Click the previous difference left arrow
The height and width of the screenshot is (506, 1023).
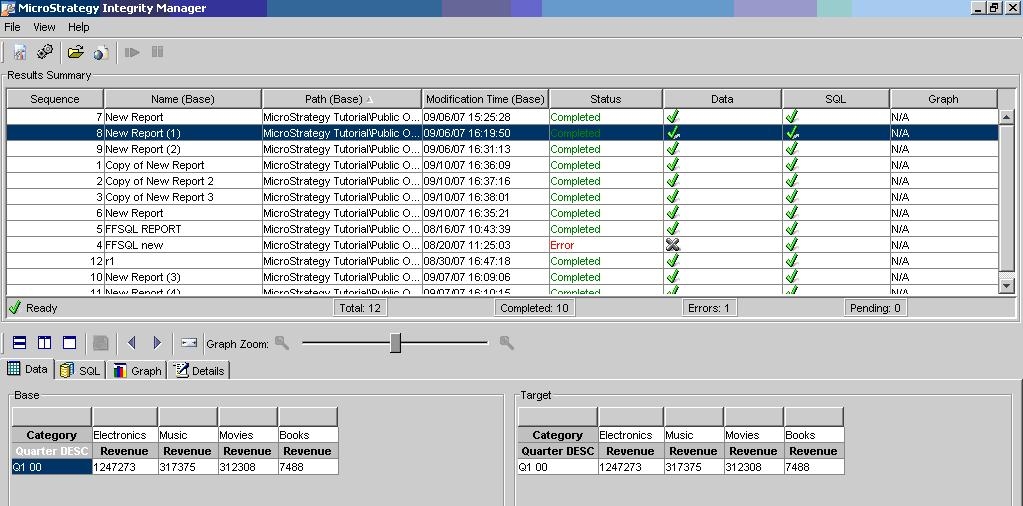[131, 343]
